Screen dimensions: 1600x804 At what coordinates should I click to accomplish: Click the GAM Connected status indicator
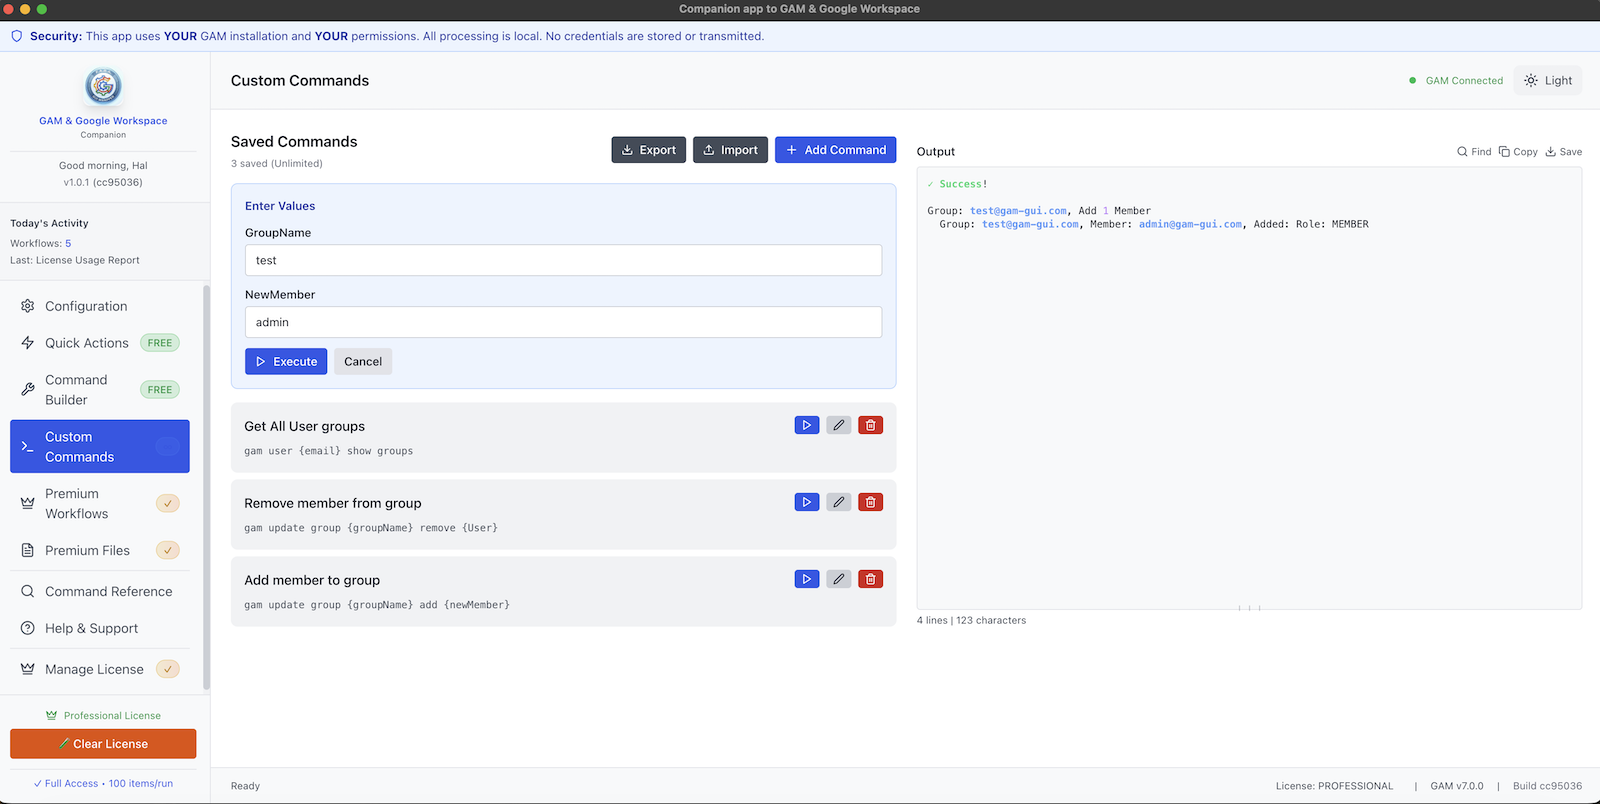1456,81
